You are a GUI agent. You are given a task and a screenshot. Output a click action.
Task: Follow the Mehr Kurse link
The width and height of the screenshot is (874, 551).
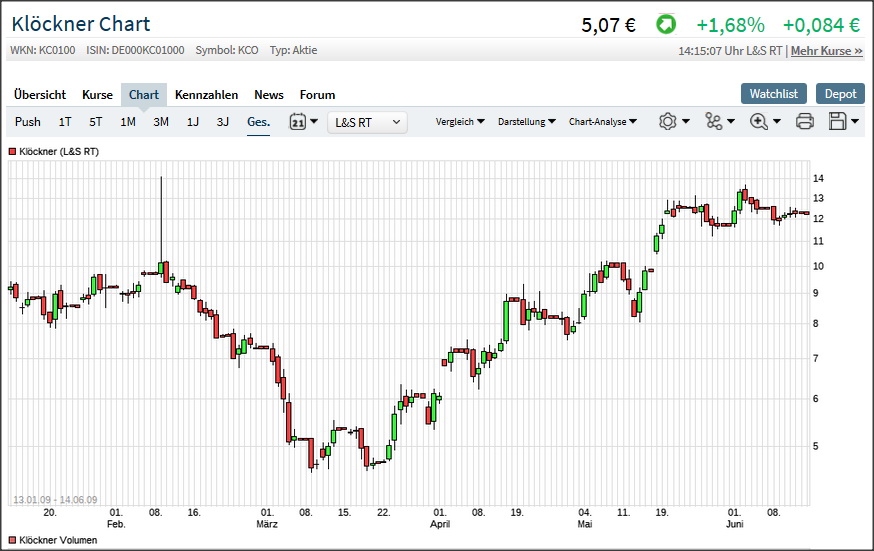tap(827, 51)
